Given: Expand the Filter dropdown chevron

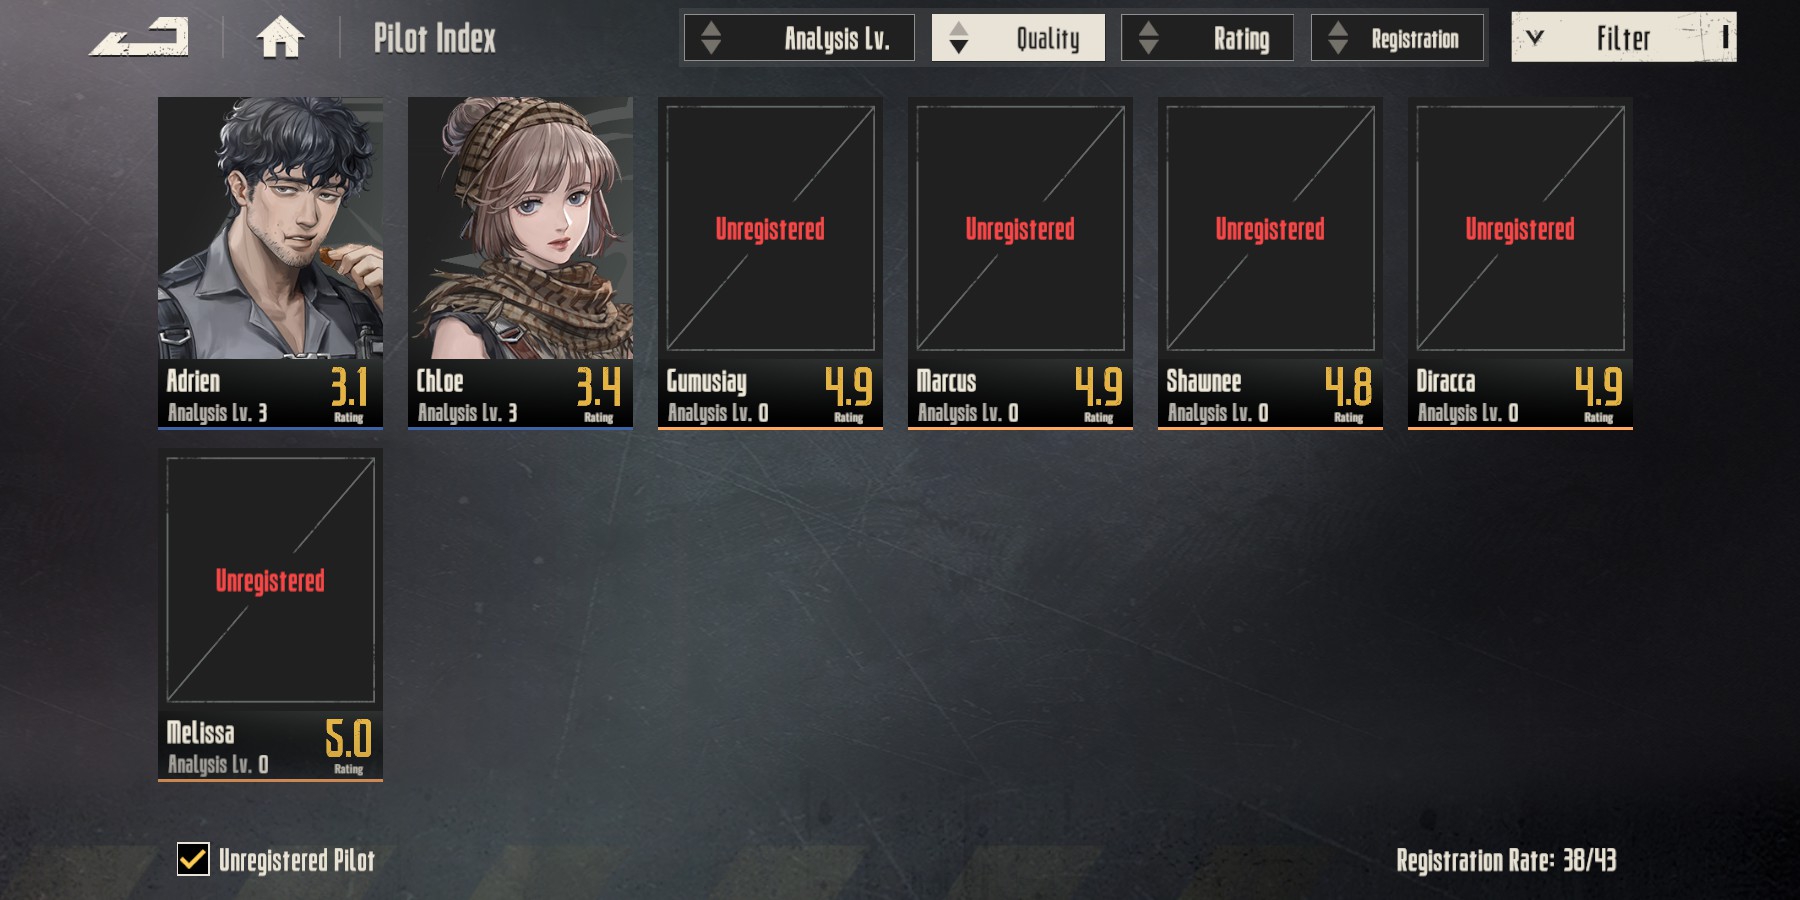Looking at the screenshot, I should coord(1535,38).
